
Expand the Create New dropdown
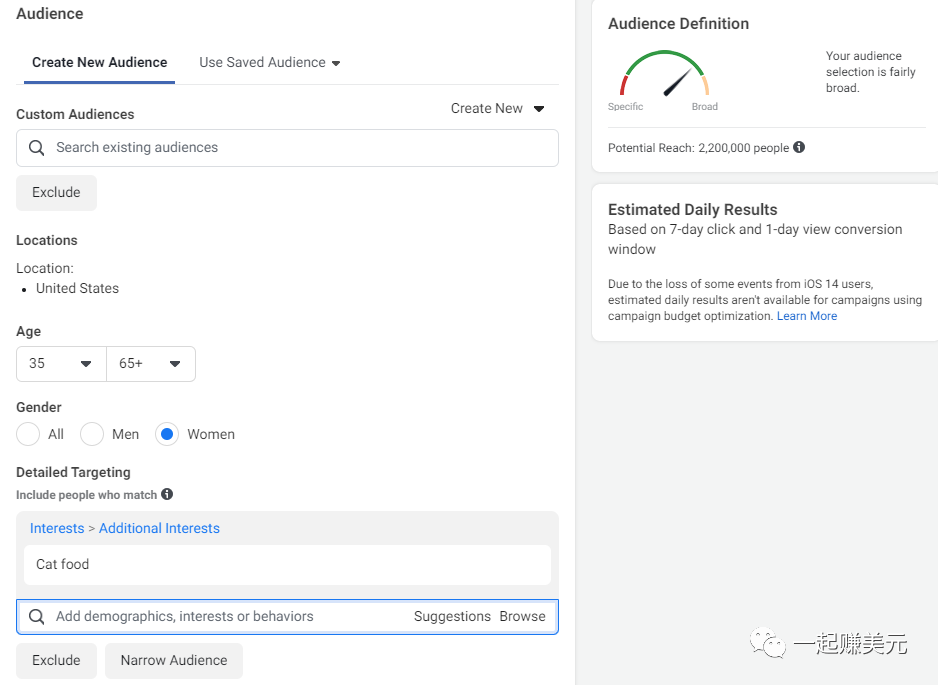(497, 108)
